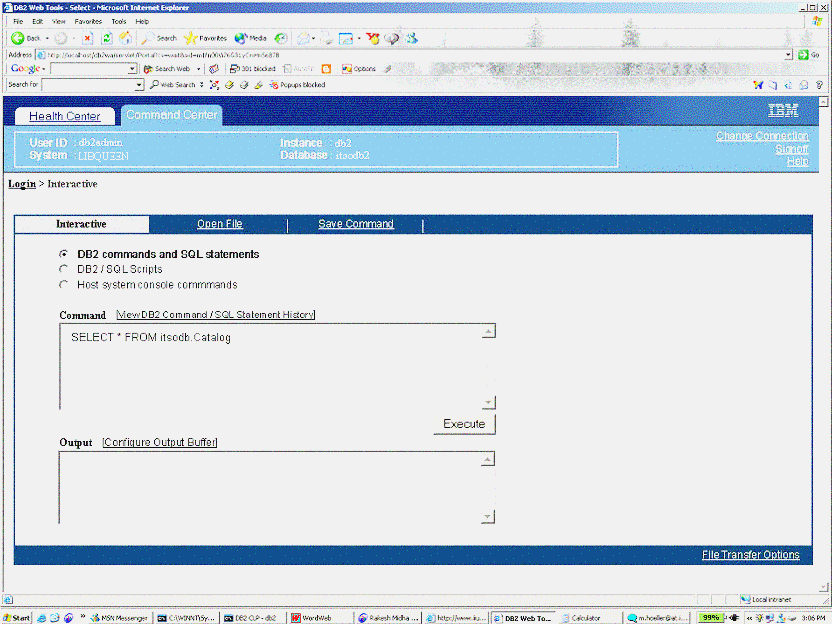Choose Host system console commands option
The height and width of the screenshot is (624, 832).
pyautogui.click(x=65, y=284)
